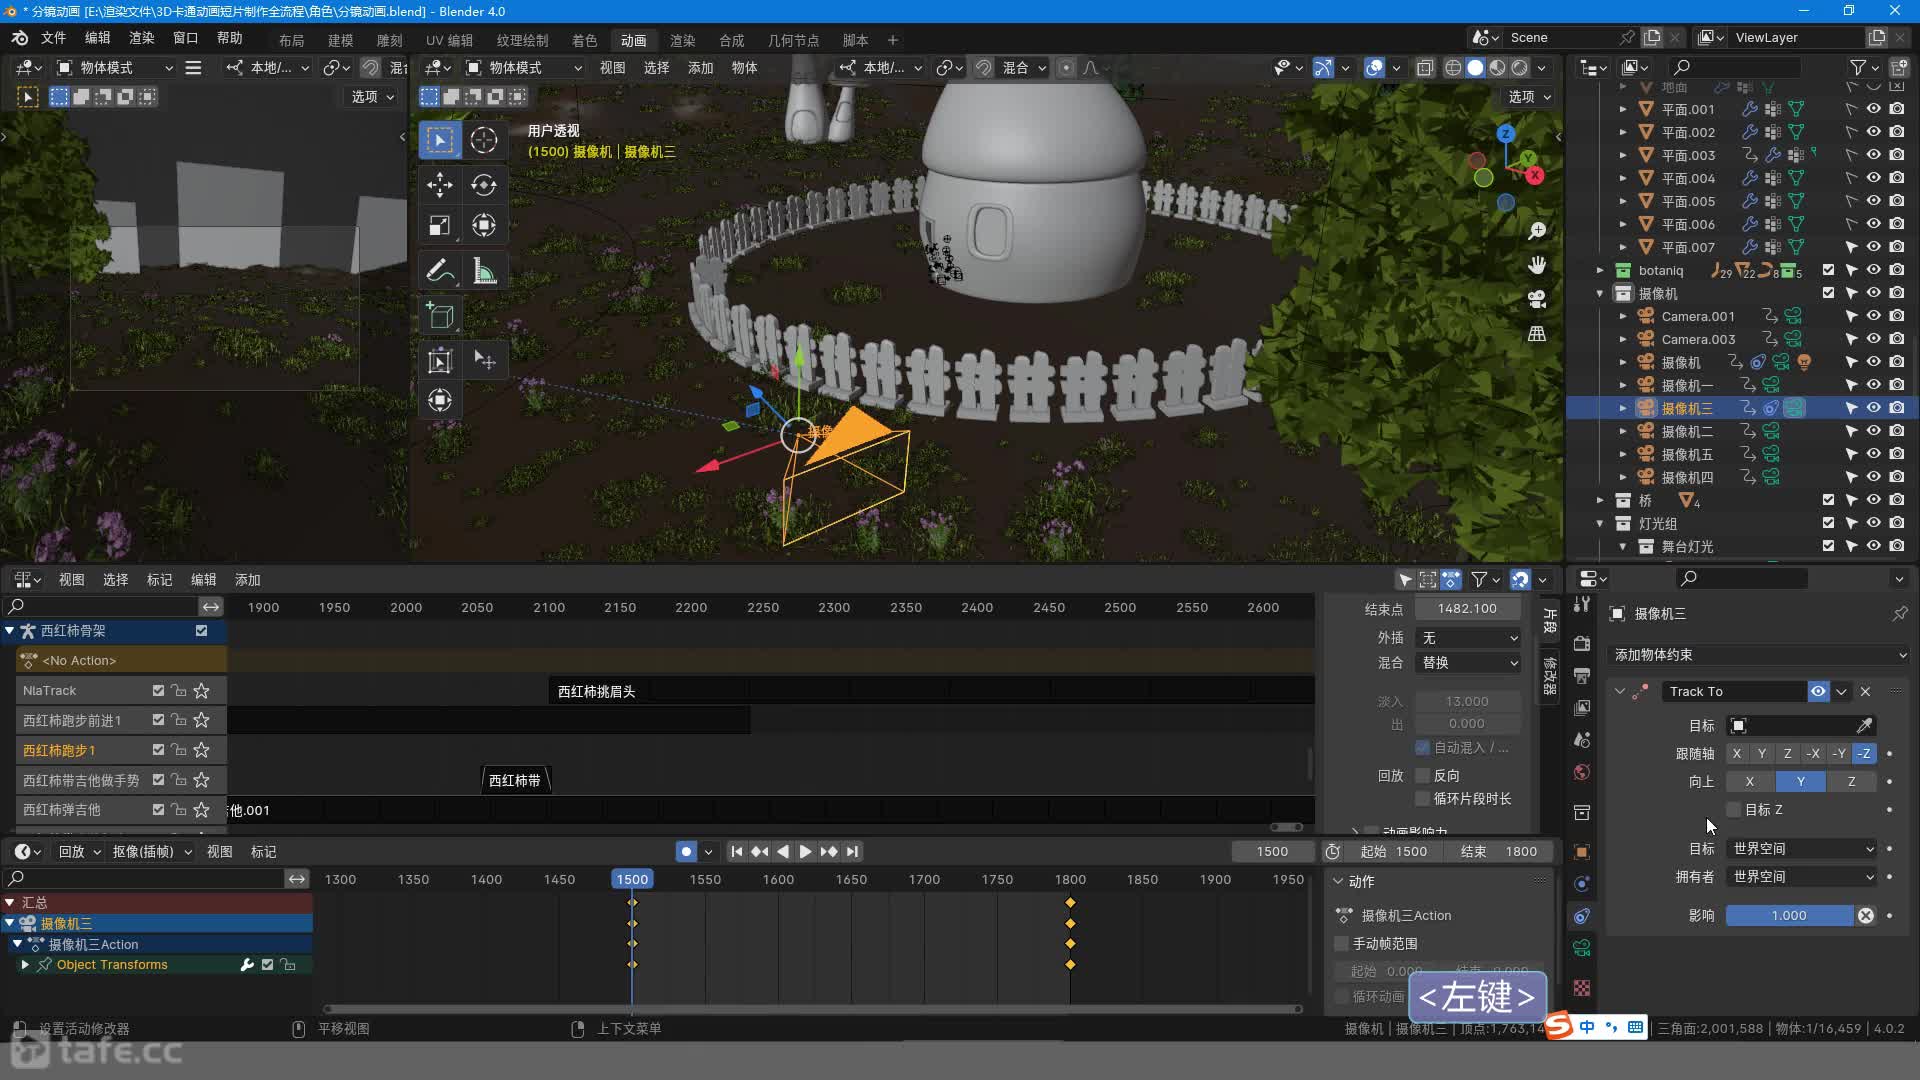Open the 外插 extrapolation dropdown
Image resolution: width=1920 pixels, height=1080 pixels.
click(x=1468, y=638)
